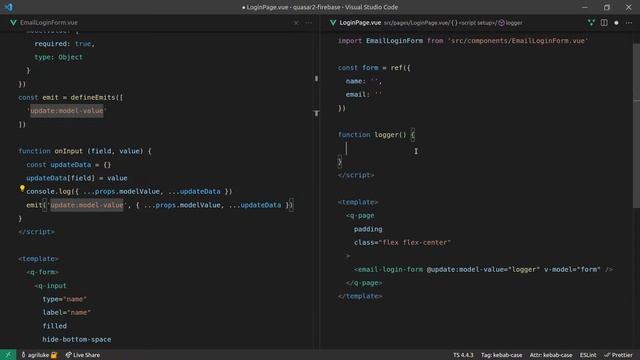This screenshot has height=360, width=640.
Task: Click 'update:model-value' in defineEmits array
Action: pos(67,111)
